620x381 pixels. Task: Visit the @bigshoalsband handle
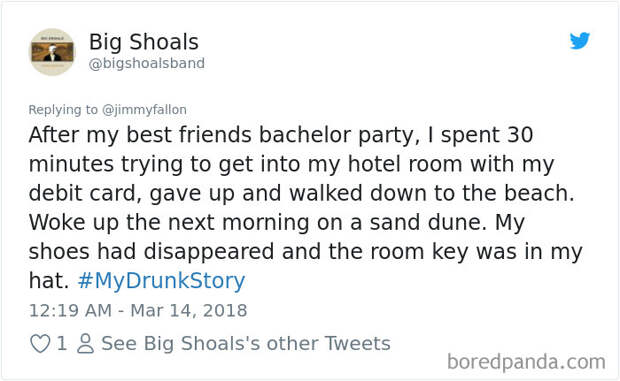point(147,63)
